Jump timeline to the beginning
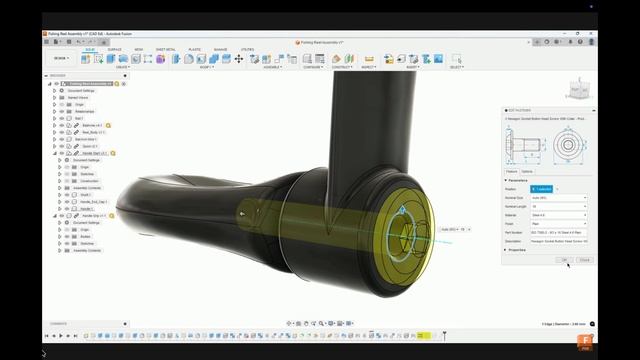640x360 pixels. (x=47, y=336)
